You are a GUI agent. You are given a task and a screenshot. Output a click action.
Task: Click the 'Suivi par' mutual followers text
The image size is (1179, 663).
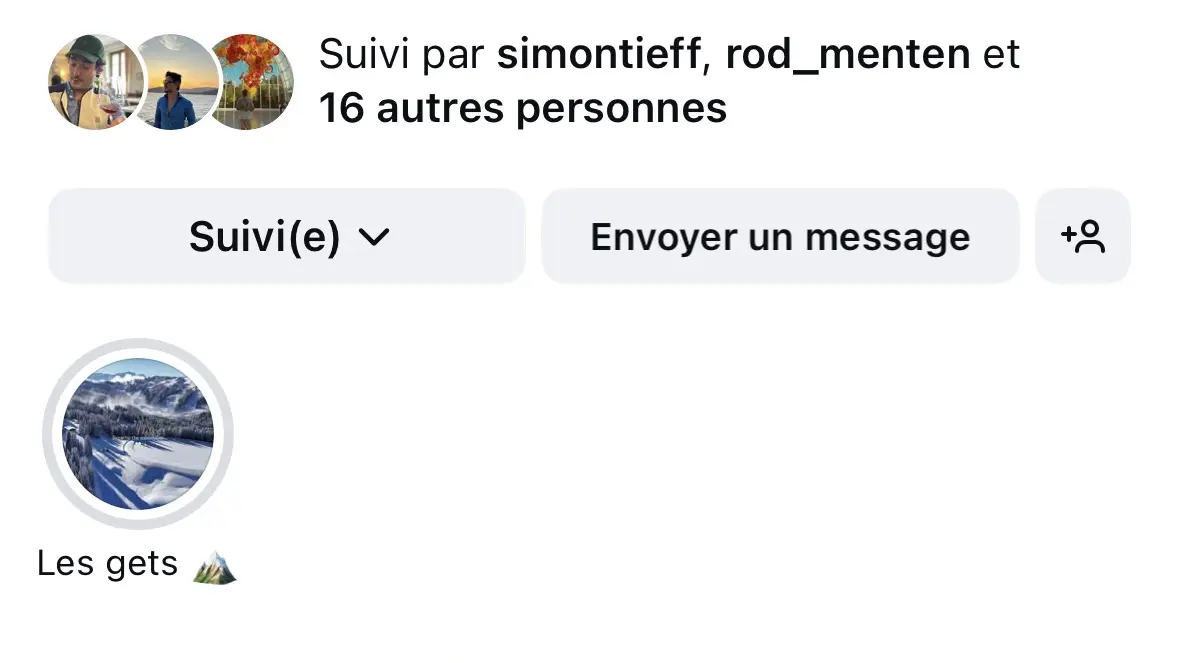(402, 55)
